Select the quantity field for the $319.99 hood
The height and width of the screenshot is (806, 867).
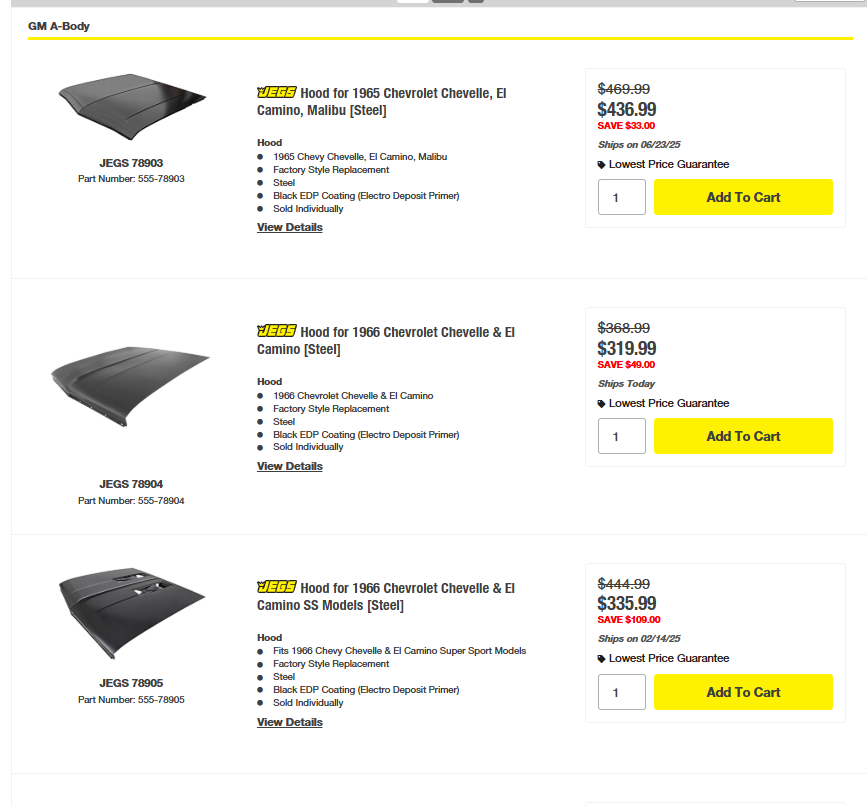coord(621,436)
